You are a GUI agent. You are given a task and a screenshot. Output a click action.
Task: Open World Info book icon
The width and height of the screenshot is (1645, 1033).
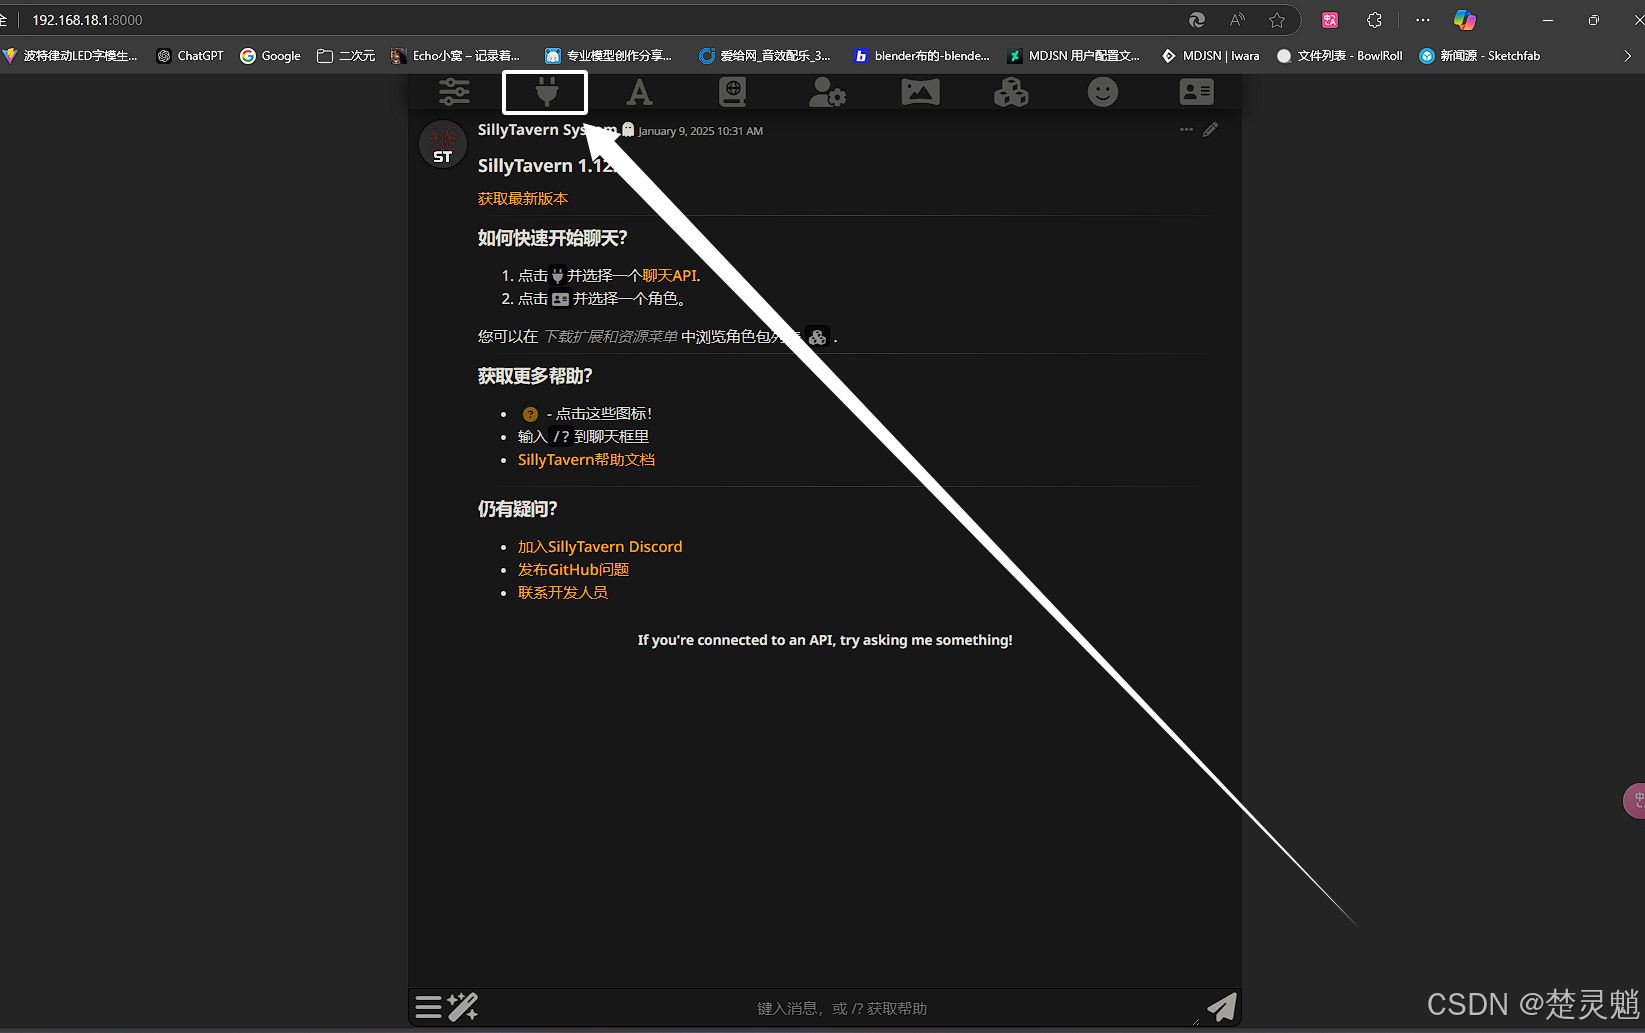click(732, 92)
